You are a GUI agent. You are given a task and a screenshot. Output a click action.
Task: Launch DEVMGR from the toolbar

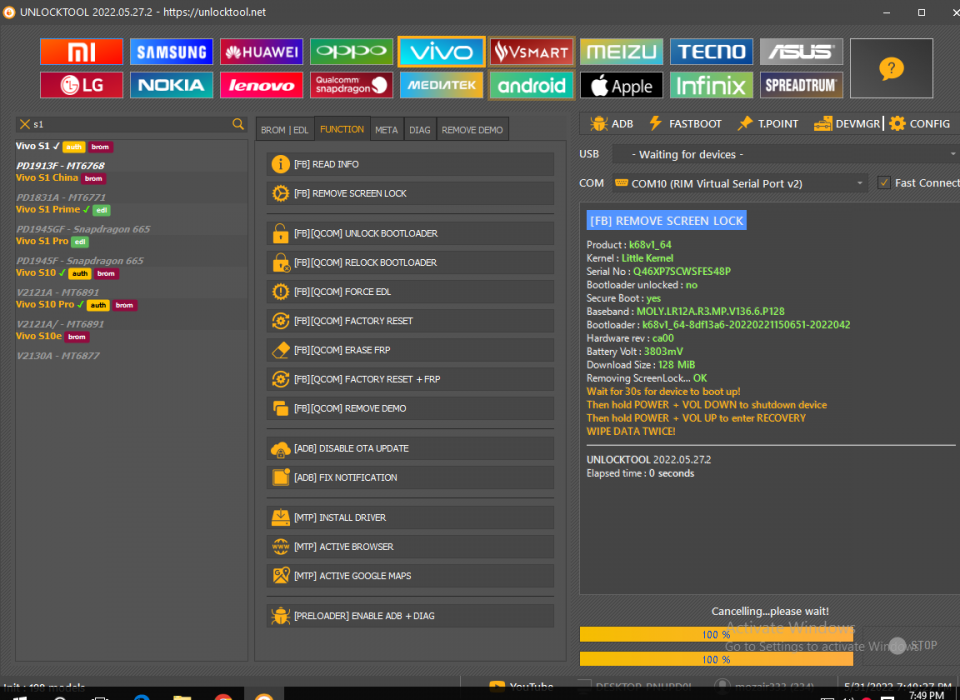click(847, 124)
